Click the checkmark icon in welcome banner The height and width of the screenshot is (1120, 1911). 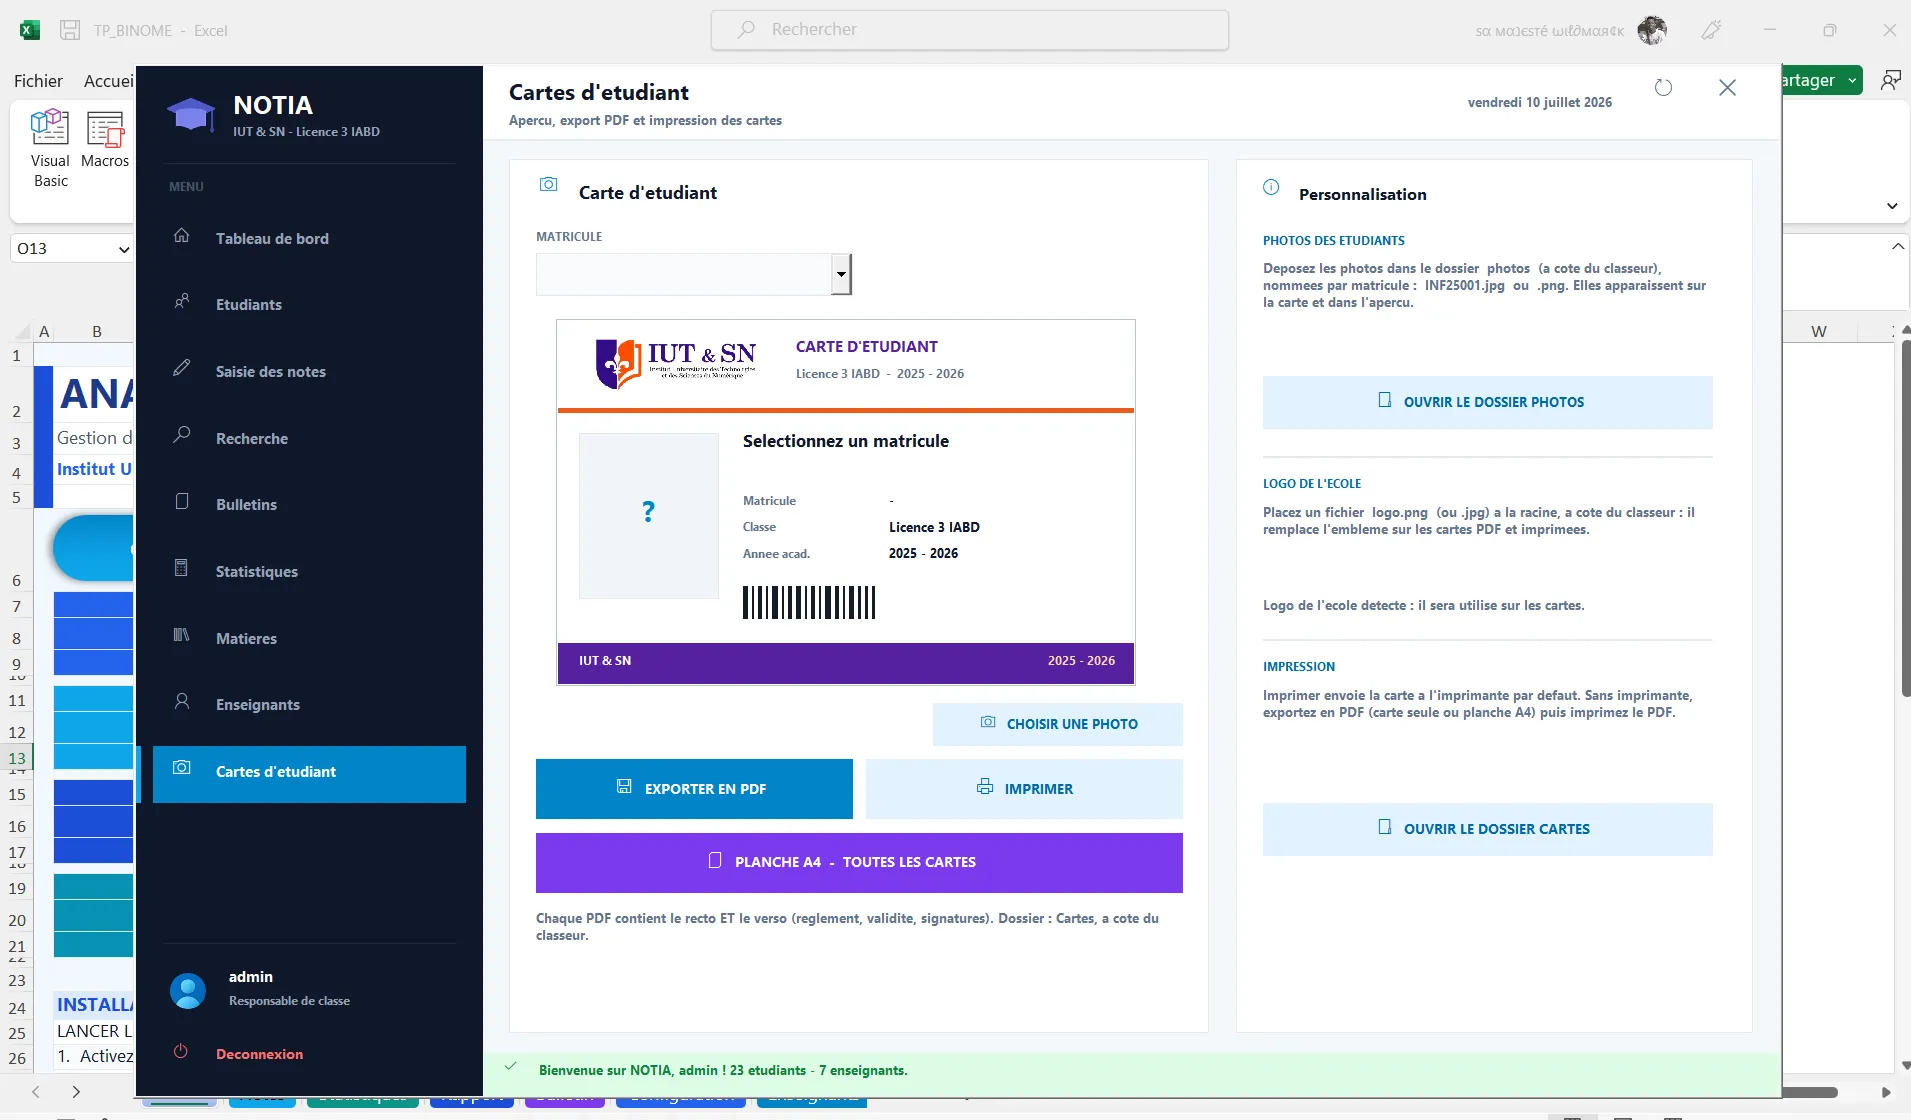coord(511,1067)
